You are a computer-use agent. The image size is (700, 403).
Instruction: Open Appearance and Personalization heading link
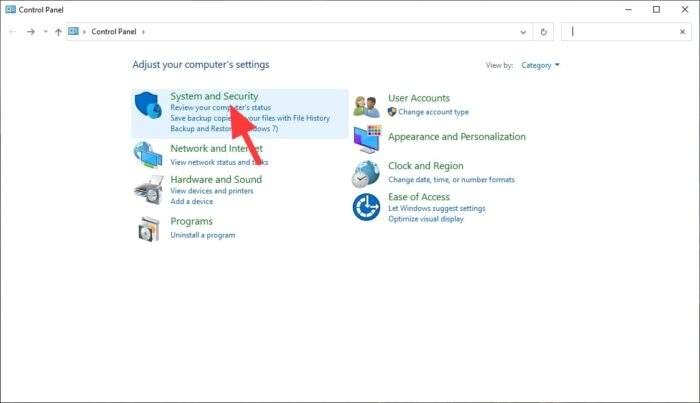click(x=457, y=137)
